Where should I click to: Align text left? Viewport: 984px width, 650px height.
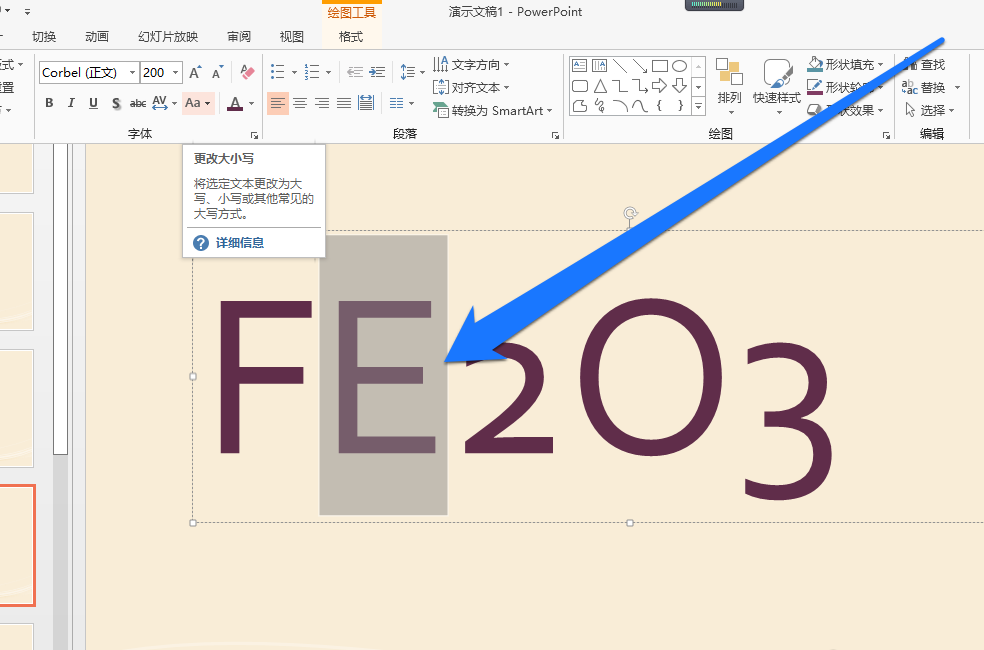[x=277, y=103]
